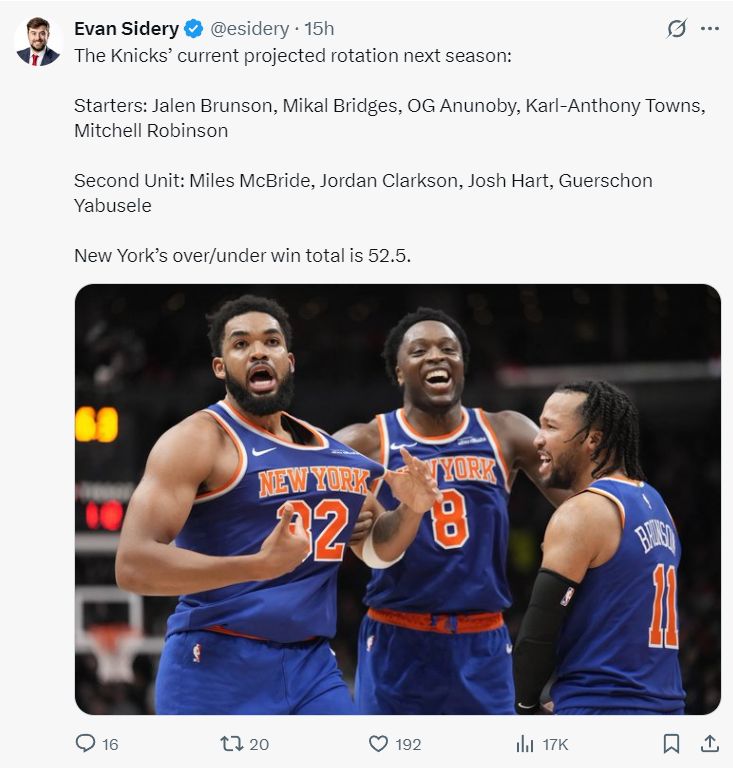Click the reply speech-bubble icon
Viewport: 733px width, 768px height.
click(85, 743)
